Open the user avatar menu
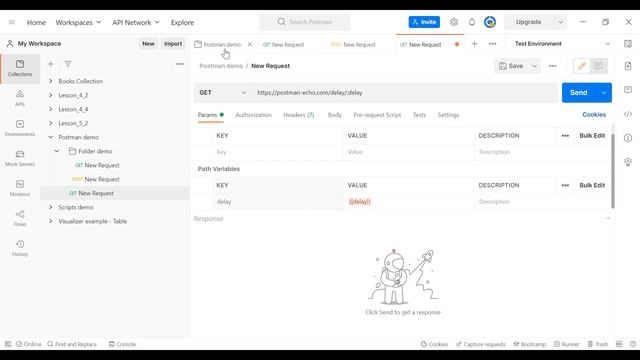 [490, 22]
